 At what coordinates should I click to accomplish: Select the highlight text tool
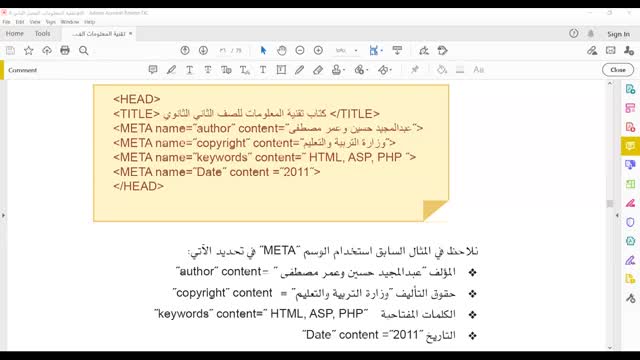(171, 70)
